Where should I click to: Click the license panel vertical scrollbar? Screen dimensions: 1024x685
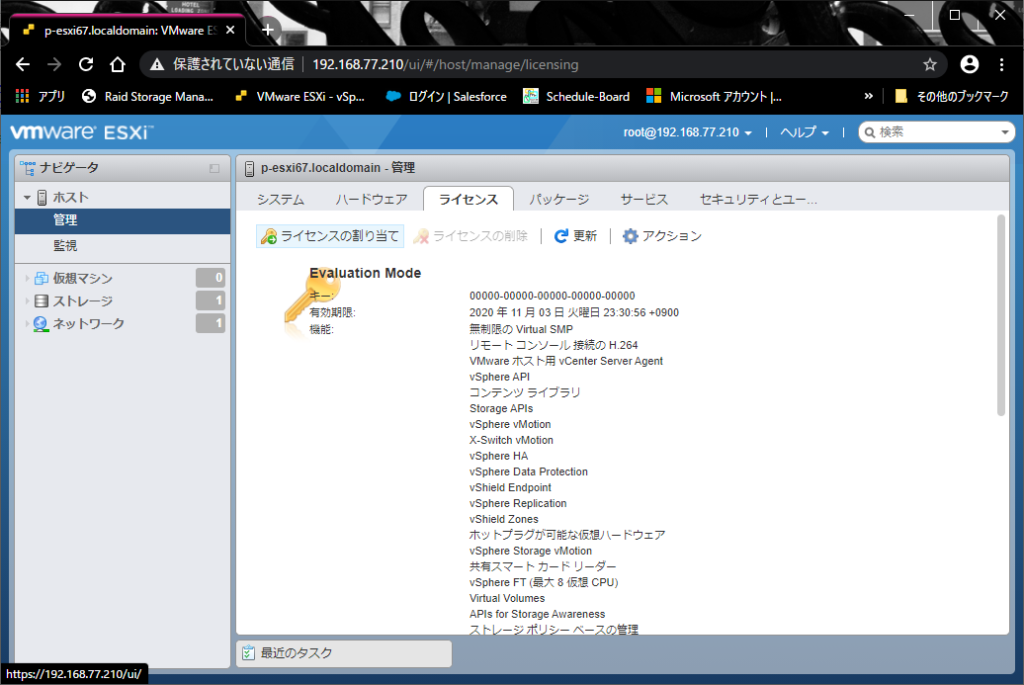(1000, 315)
